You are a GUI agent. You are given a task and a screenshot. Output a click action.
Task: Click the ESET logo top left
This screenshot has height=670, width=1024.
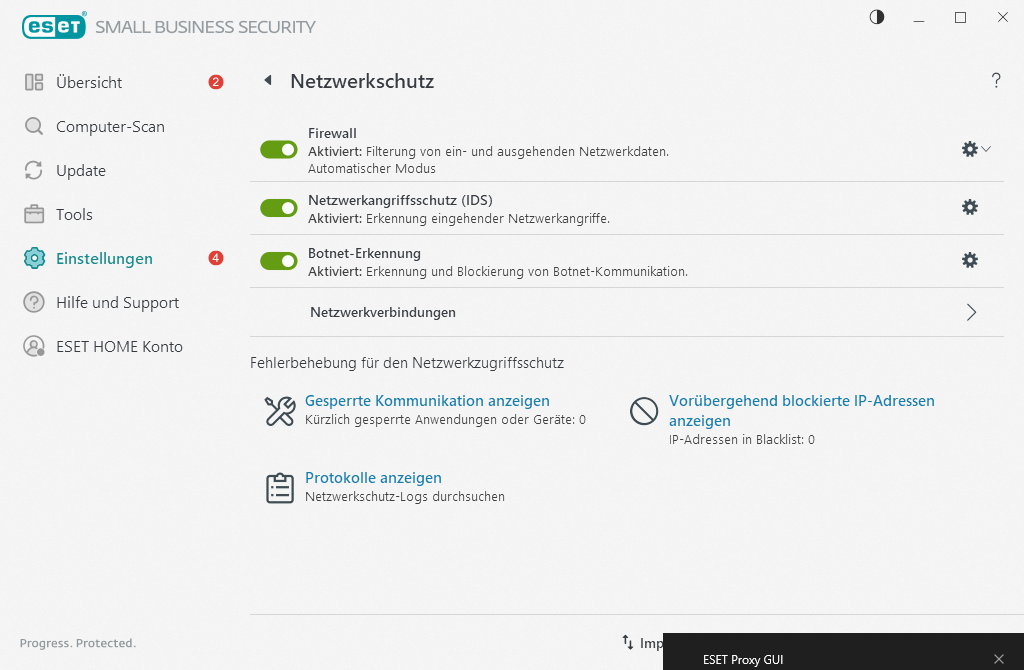click(54, 26)
